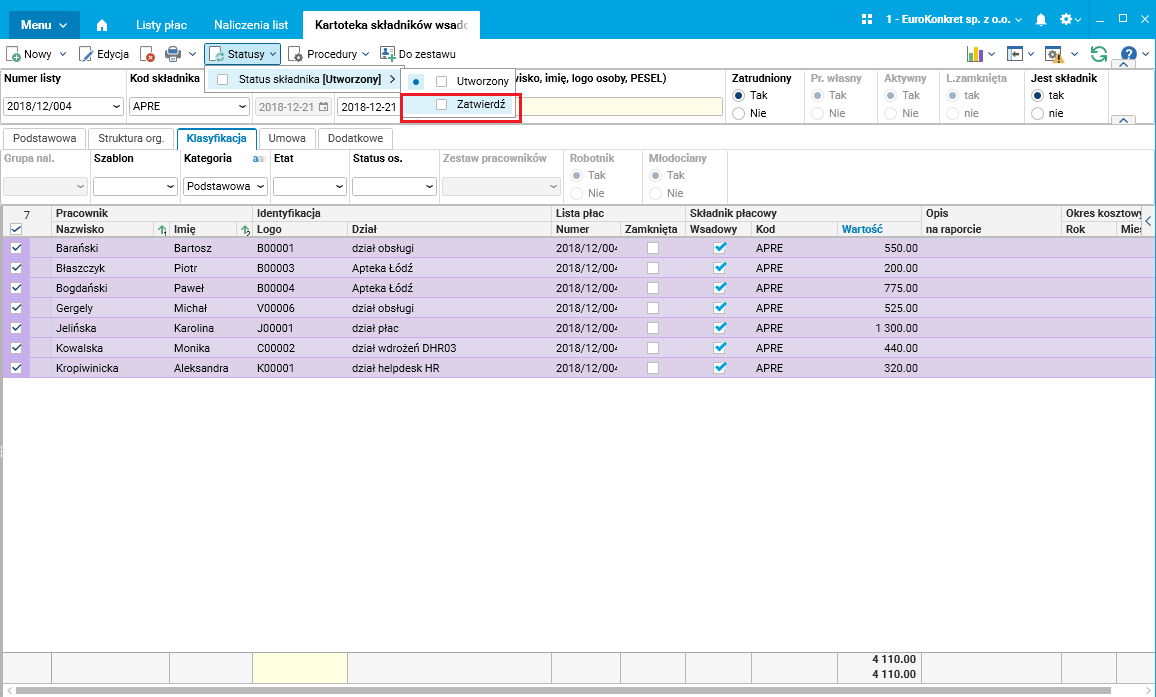Click the blue help question mark icon
The image size is (1156, 697).
pos(1128,54)
